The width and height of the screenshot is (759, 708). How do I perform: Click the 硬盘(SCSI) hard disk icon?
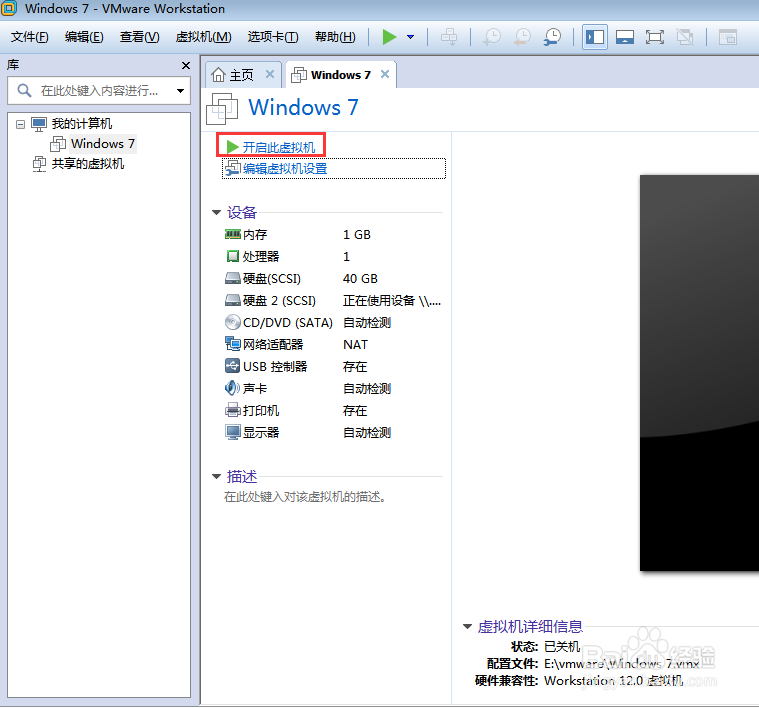[x=232, y=278]
